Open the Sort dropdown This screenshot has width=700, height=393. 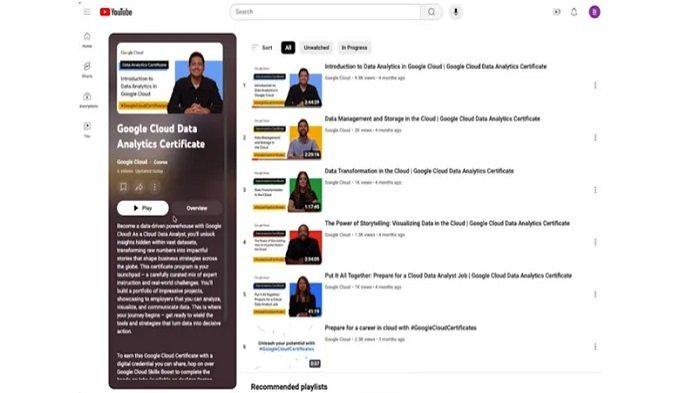(x=262, y=48)
